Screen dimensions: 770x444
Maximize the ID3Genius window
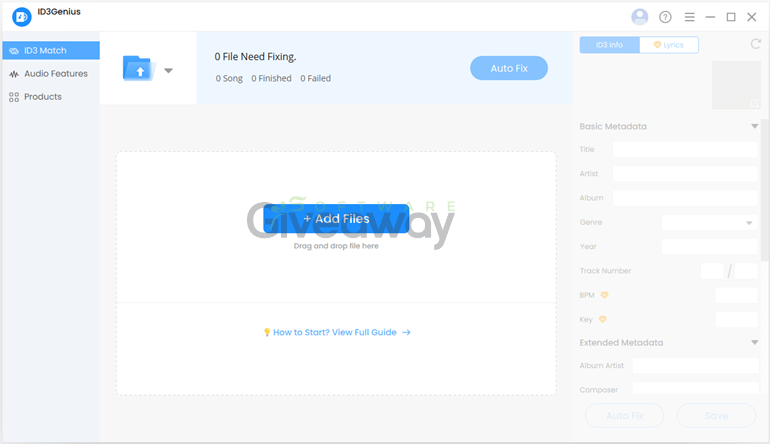731,17
